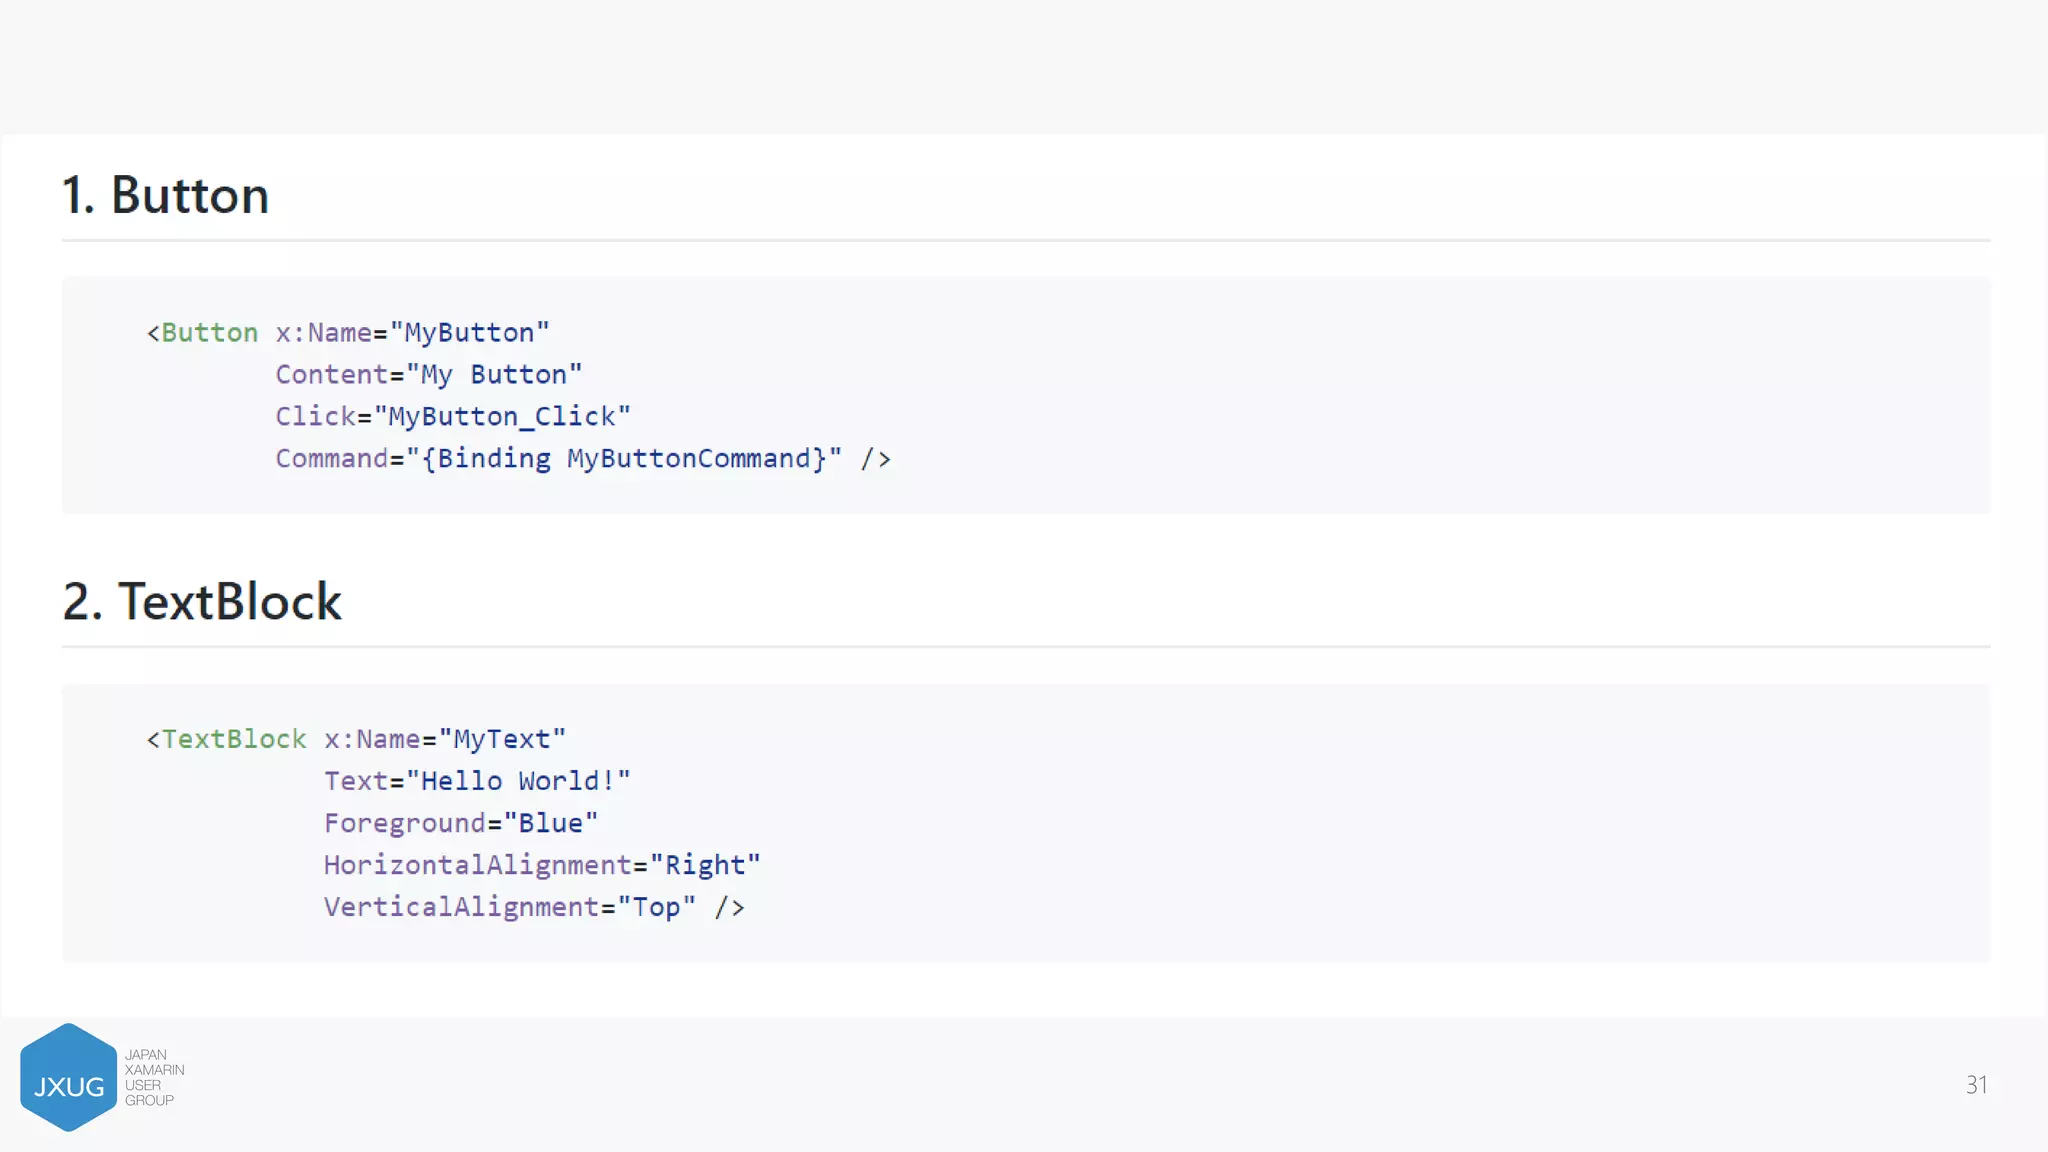Click the Japan Xamarin User Group text
The height and width of the screenshot is (1152, 2048).
154,1078
